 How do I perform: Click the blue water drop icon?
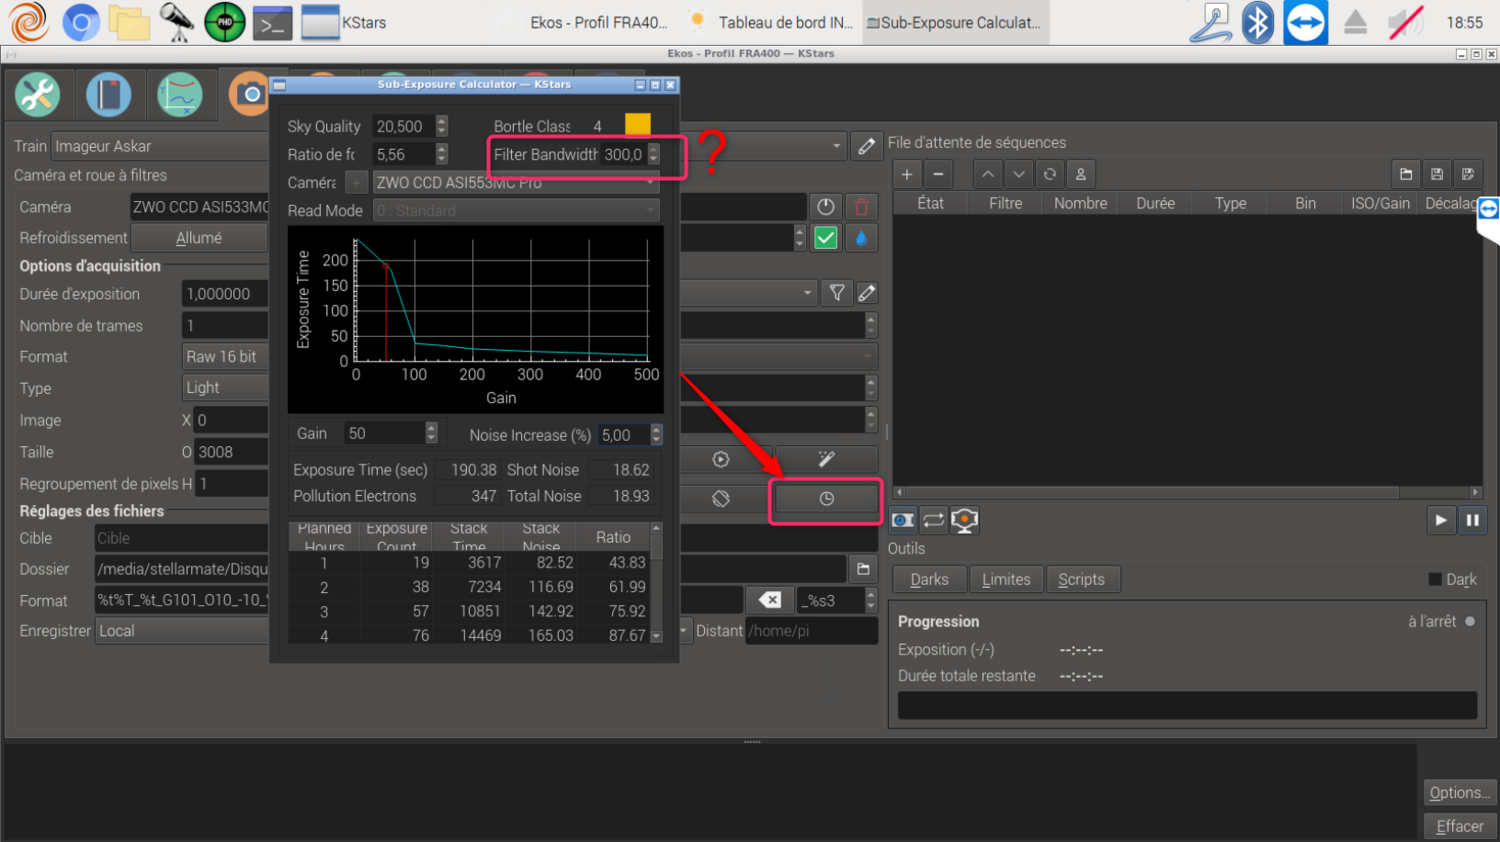coord(861,238)
